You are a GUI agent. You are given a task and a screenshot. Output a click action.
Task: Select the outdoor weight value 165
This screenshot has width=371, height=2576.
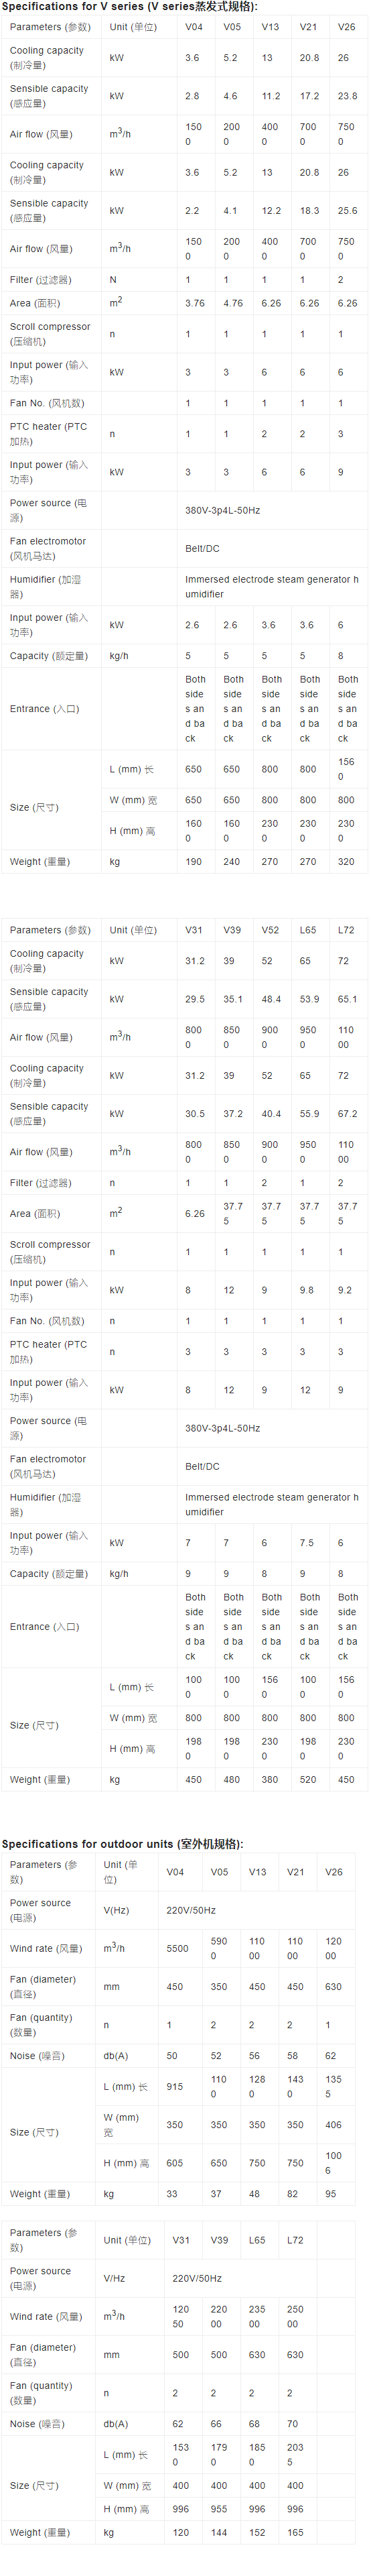click(x=296, y=2533)
